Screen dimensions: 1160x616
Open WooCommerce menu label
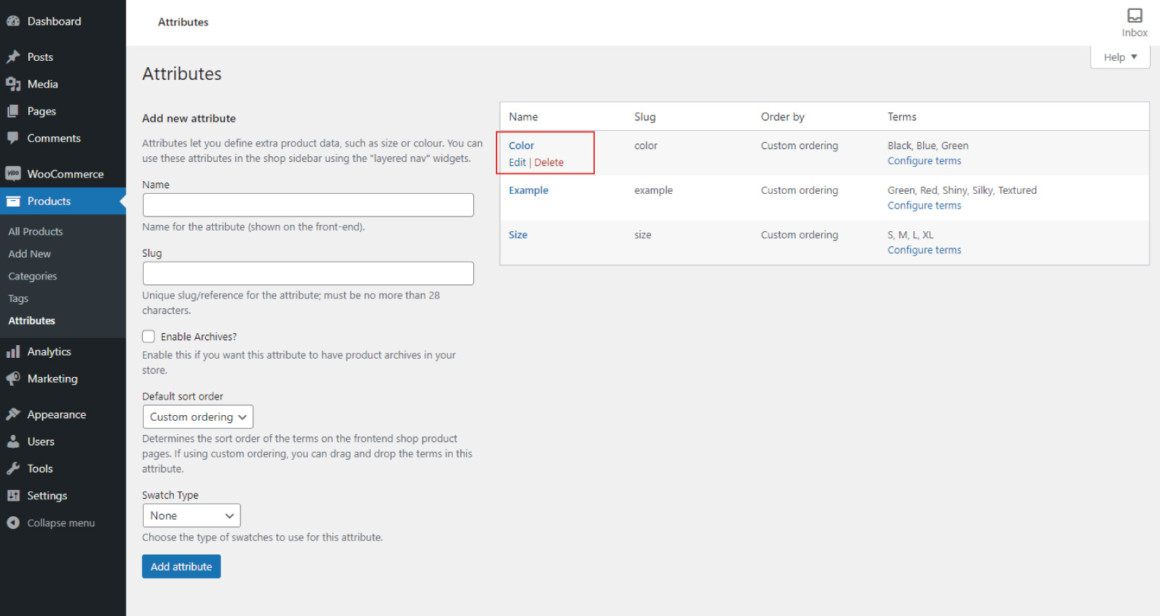click(x=65, y=175)
